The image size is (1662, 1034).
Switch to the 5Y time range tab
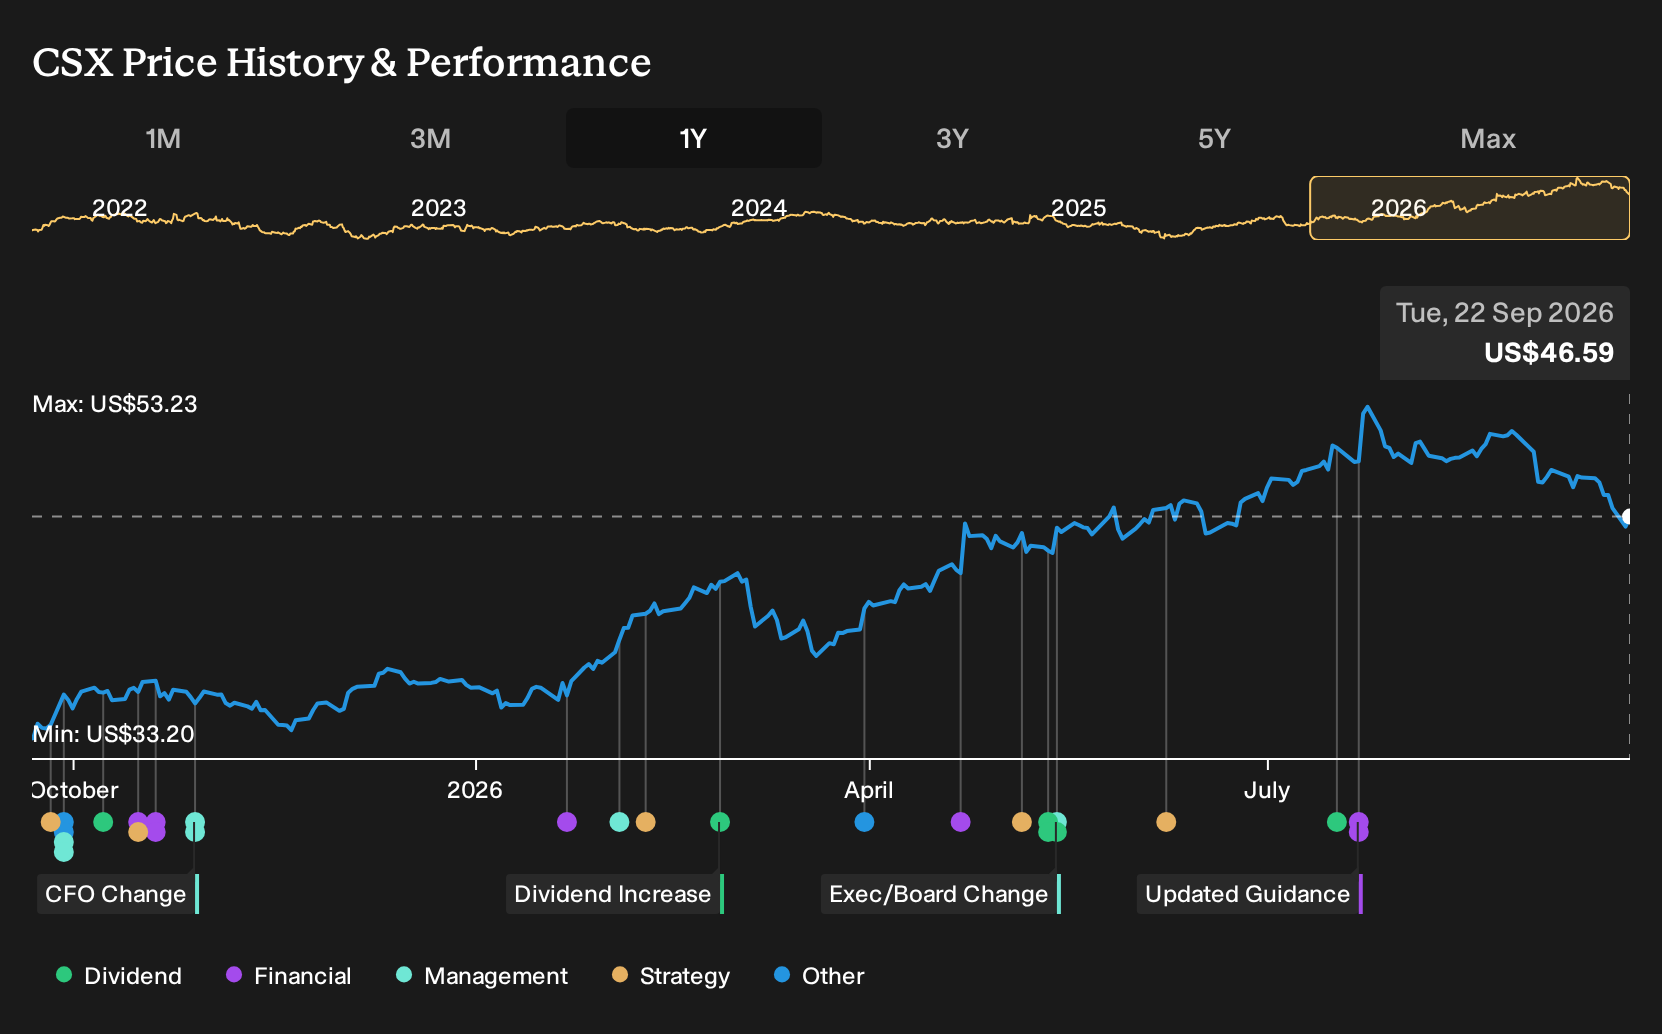[x=1214, y=138]
